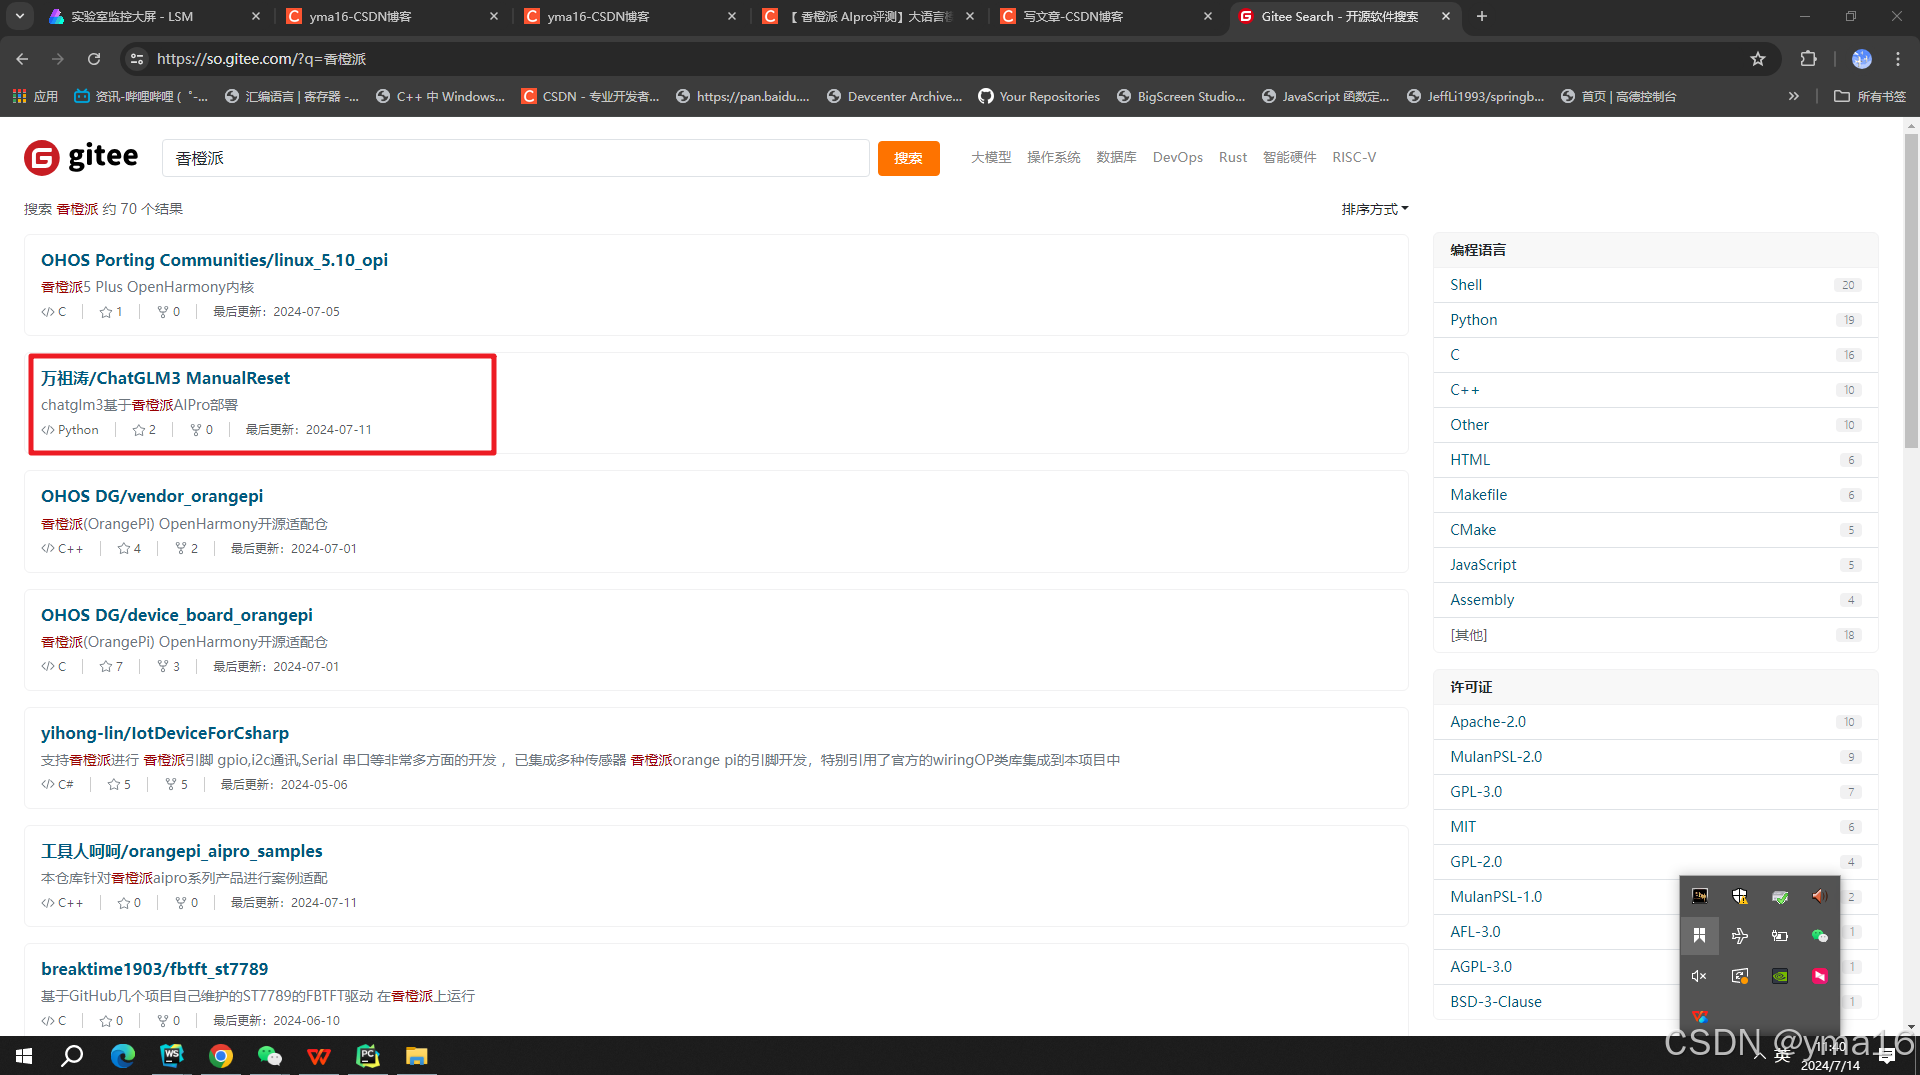Show more bookmarks chevron
1920x1075 pixels.
[x=1794, y=96]
